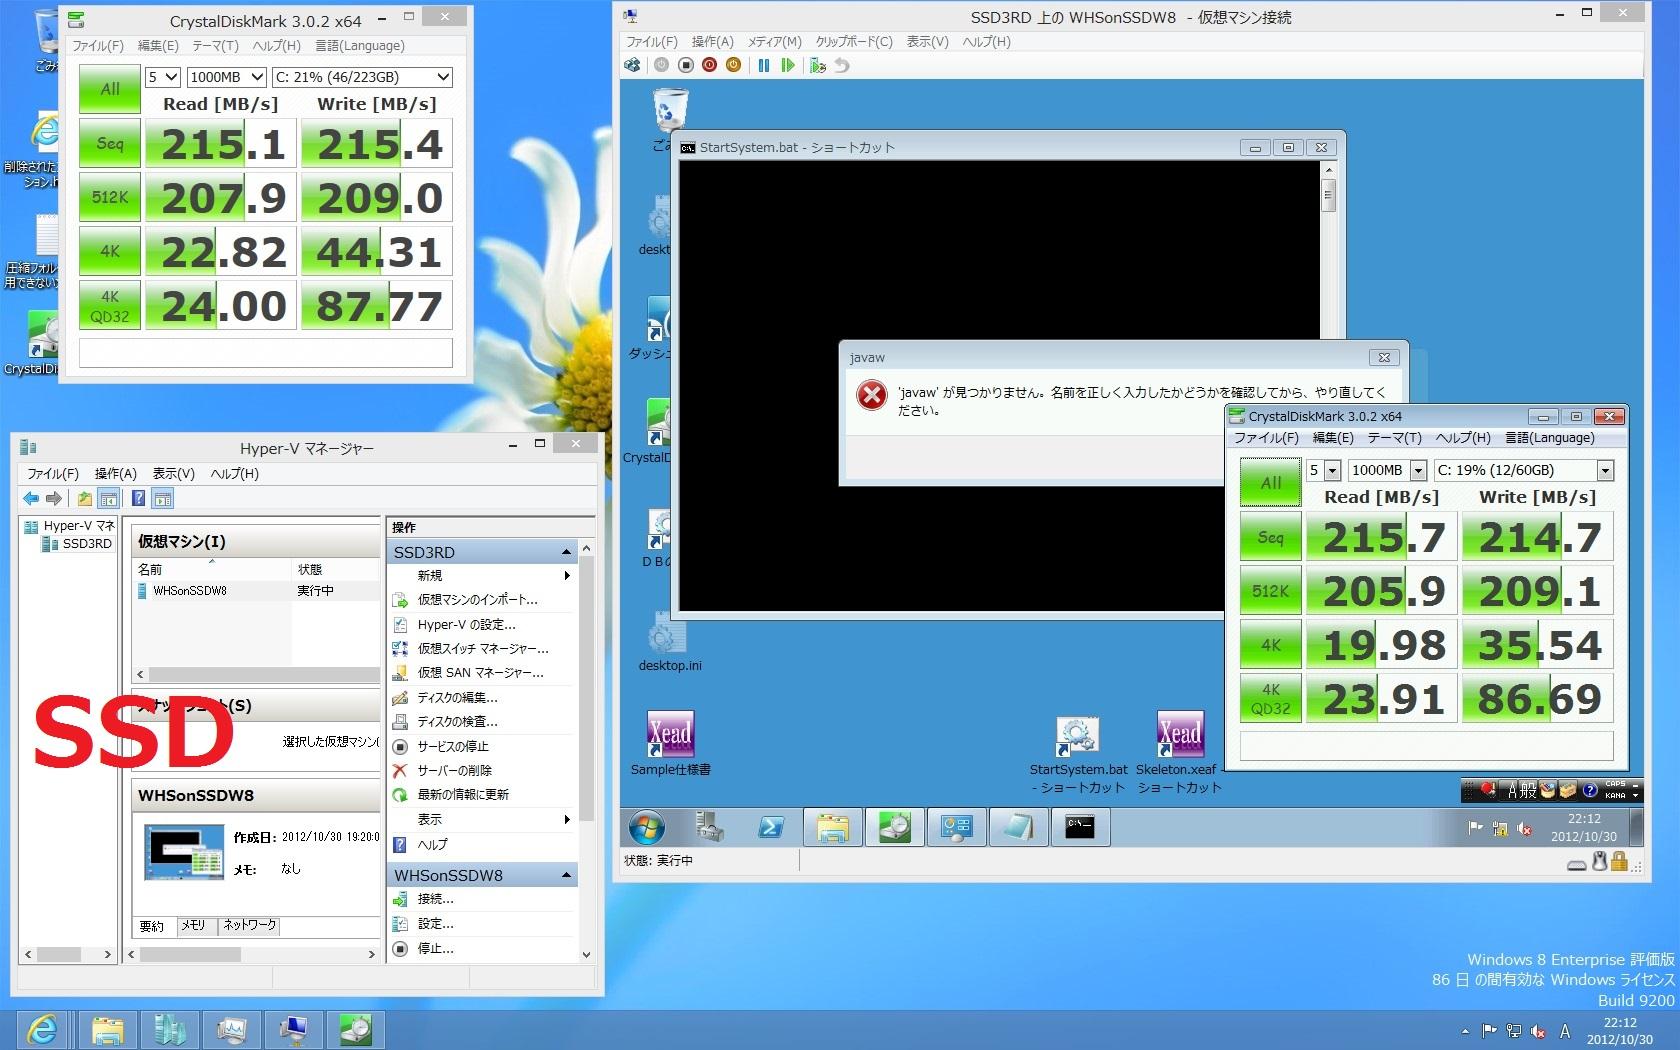This screenshot has width=1680, height=1050.
Task: Open メディア(M) menu in VM connection window
Action: coord(774,41)
